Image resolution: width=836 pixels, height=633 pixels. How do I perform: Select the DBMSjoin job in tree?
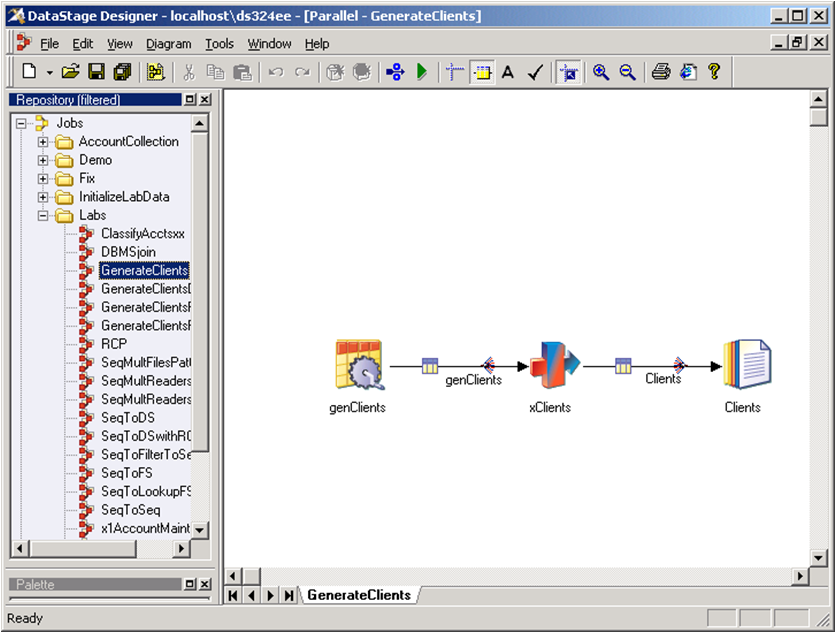[x=127, y=252]
